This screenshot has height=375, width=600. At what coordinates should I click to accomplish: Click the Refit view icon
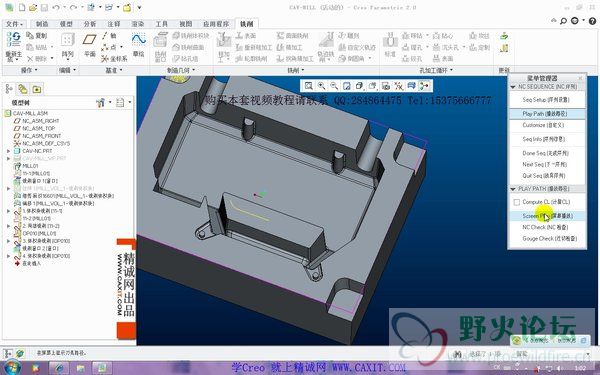308,86
